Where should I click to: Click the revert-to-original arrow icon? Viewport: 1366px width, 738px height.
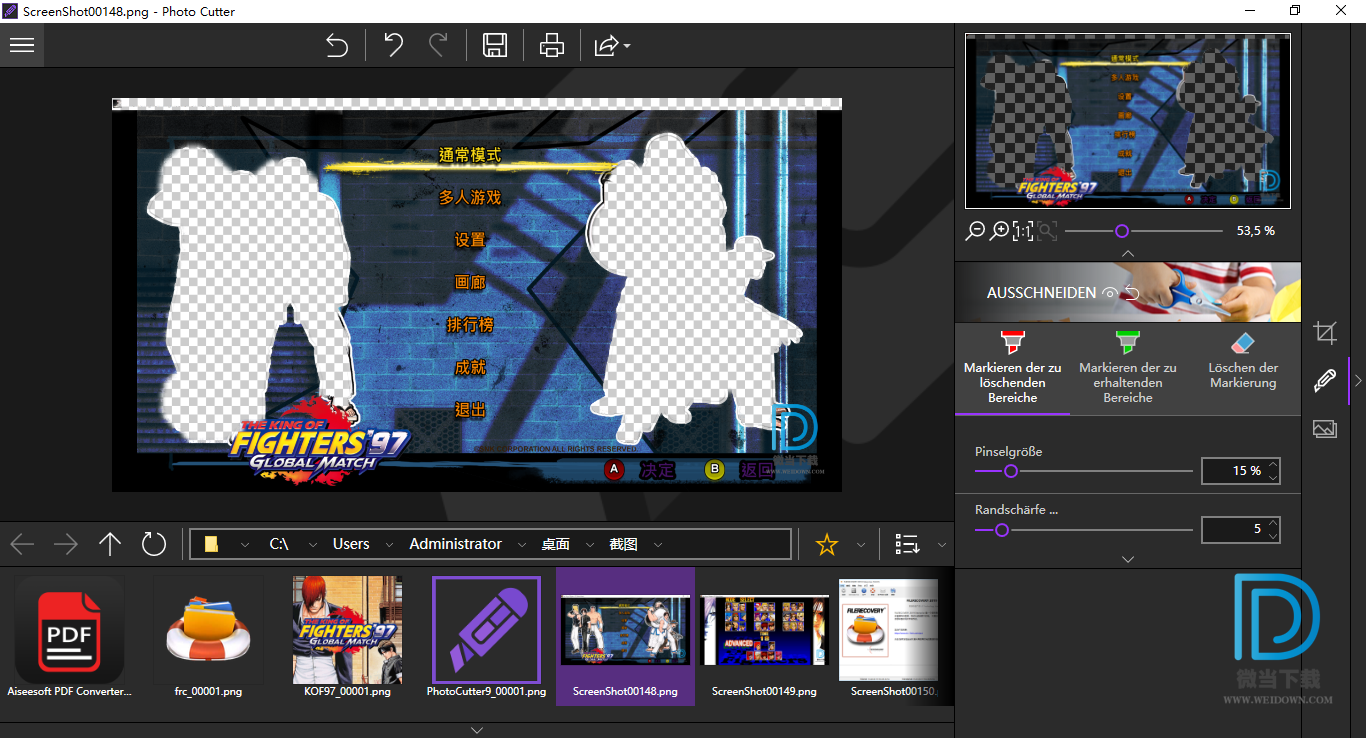coord(337,45)
